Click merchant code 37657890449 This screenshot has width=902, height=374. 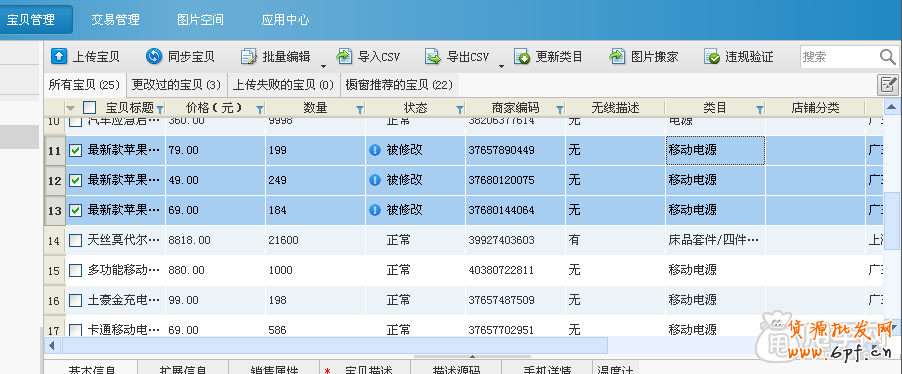(x=501, y=150)
